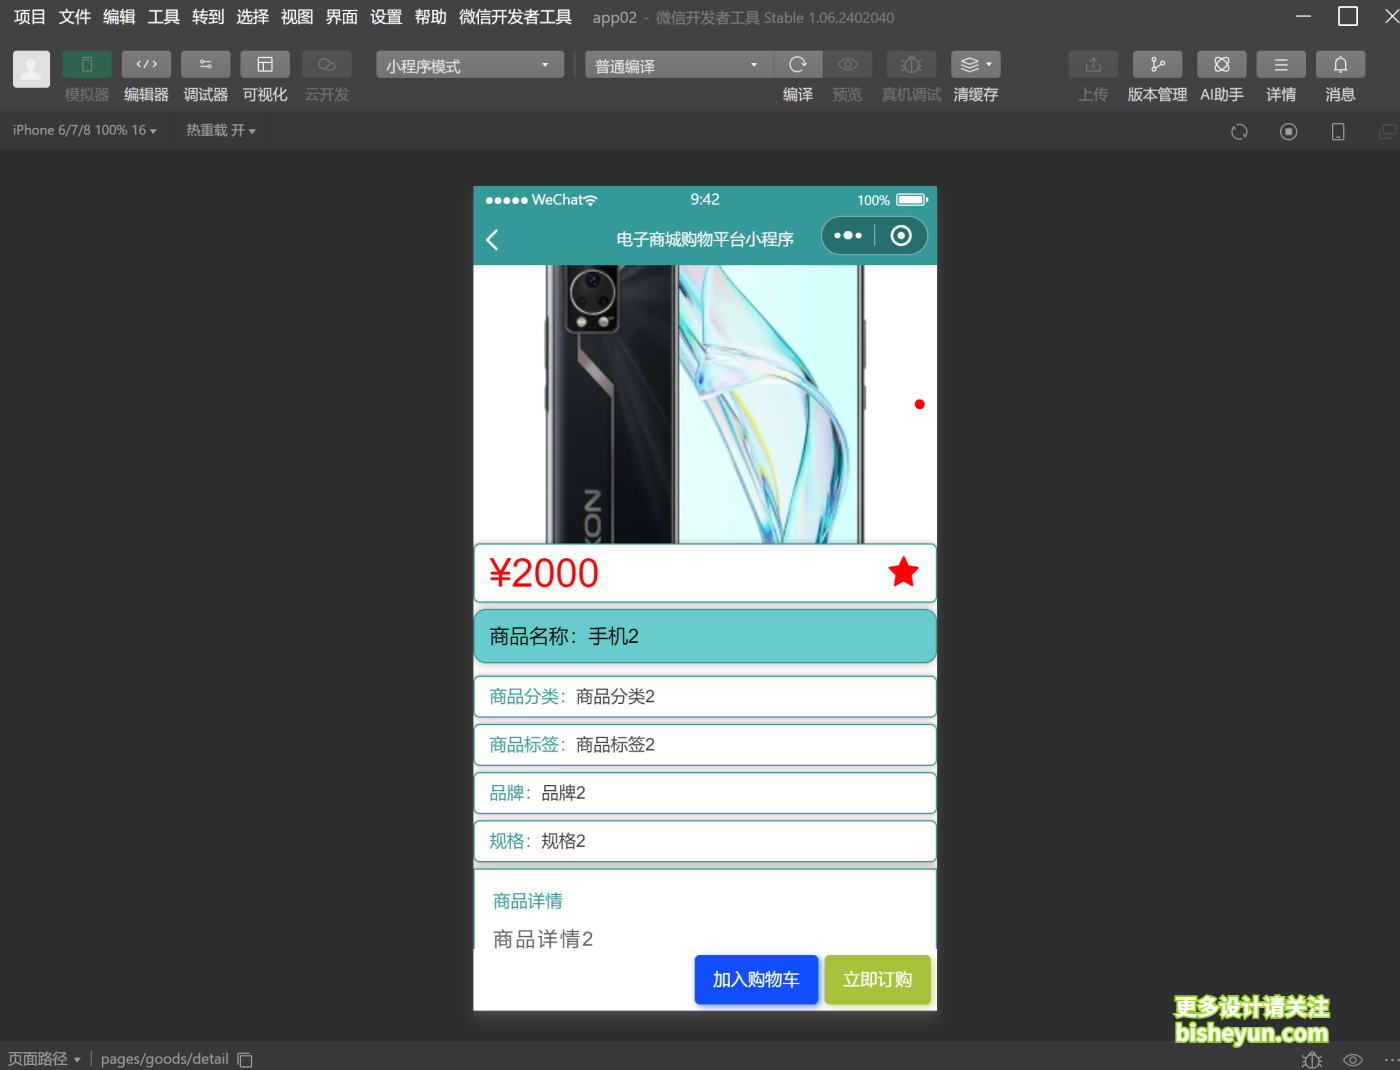Expand the iPhone 6/7/8 device selector
The image size is (1400, 1070).
[84, 129]
